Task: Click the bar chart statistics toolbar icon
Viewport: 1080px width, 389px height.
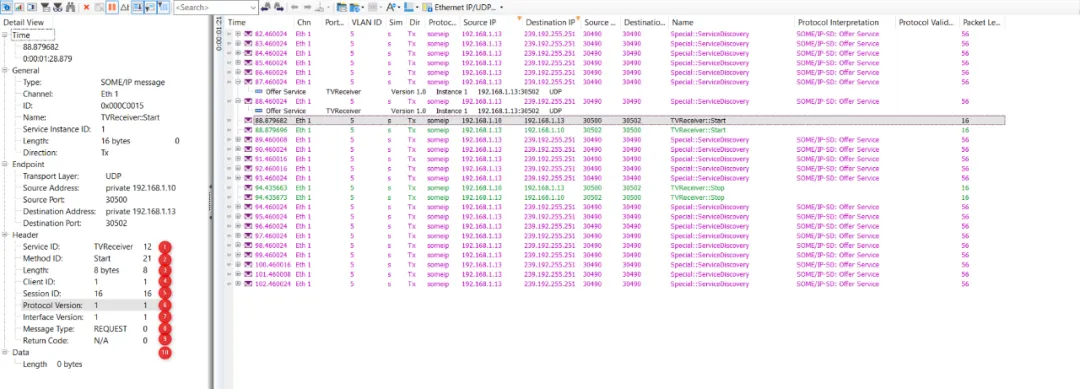Action: tap(19, 7)
